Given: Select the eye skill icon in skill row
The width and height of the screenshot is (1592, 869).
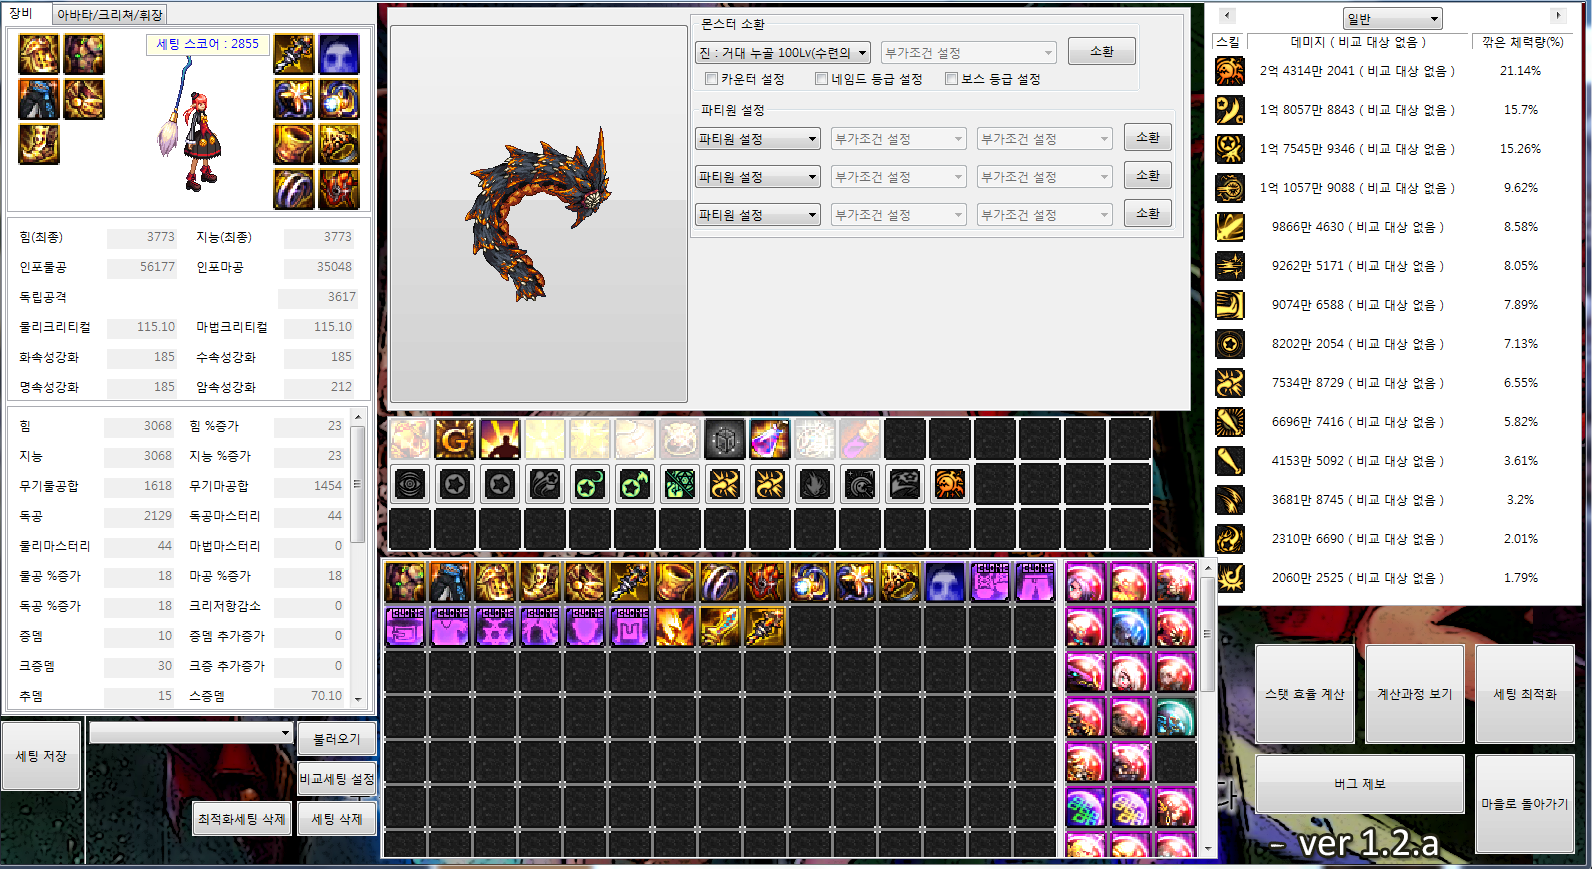Looking at the screenshot, I should [x=410, y=485].
